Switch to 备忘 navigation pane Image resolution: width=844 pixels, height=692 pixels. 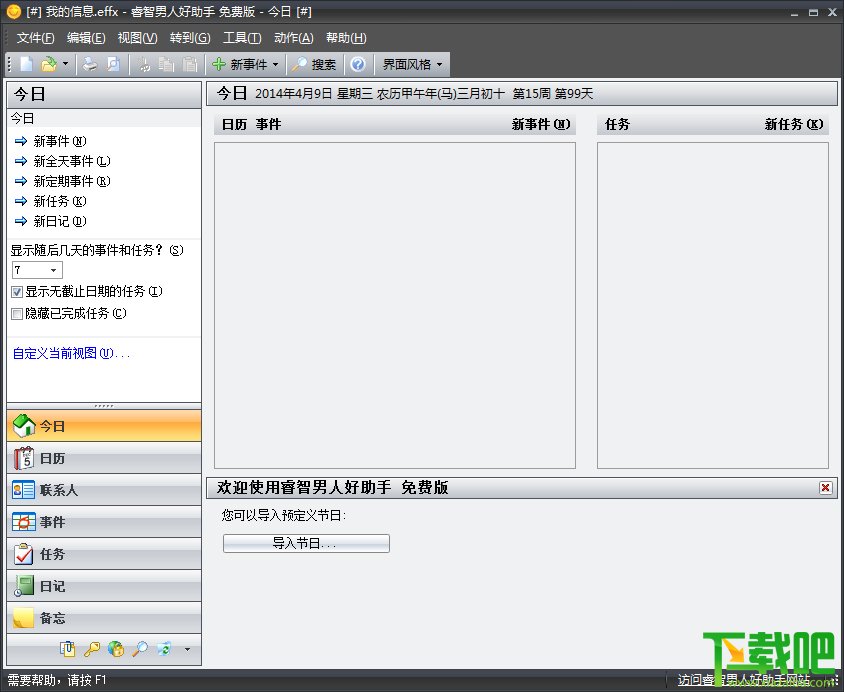[x=104, y=618]
